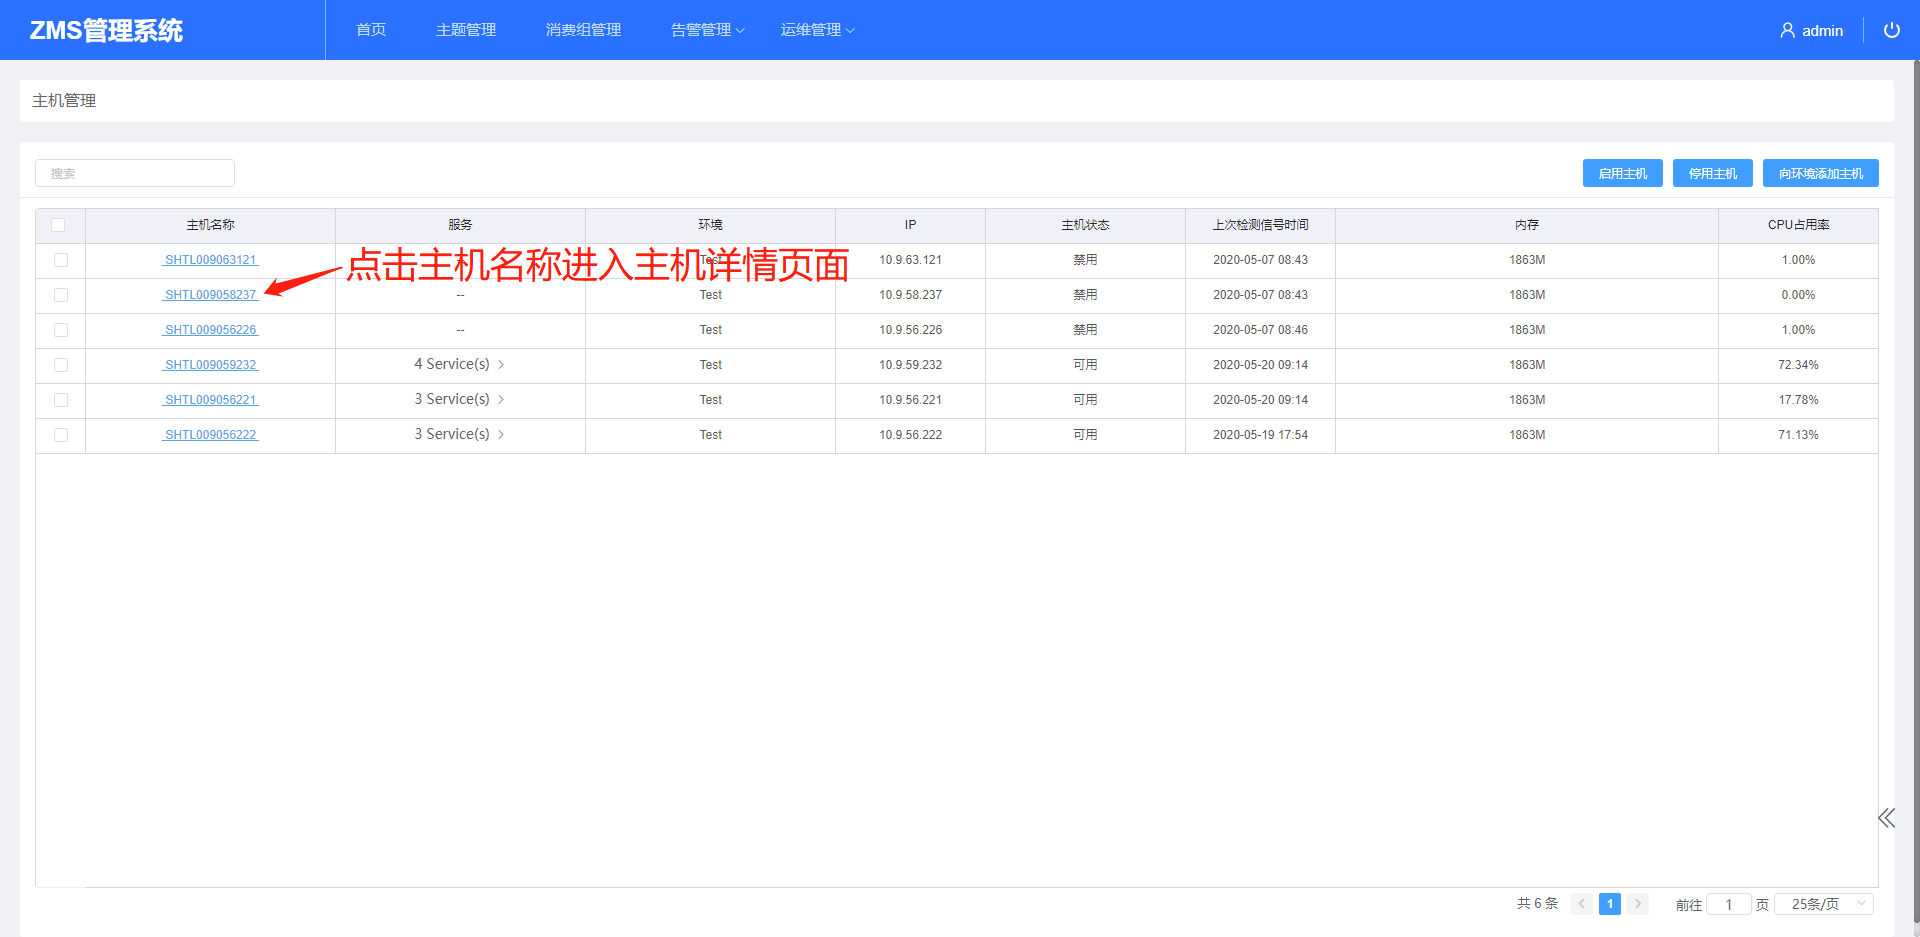The width and height of the screenshot is (1920, 937).
Task: Click the admin user icon
Action: pyautogui.click(x=1787, y=31)
